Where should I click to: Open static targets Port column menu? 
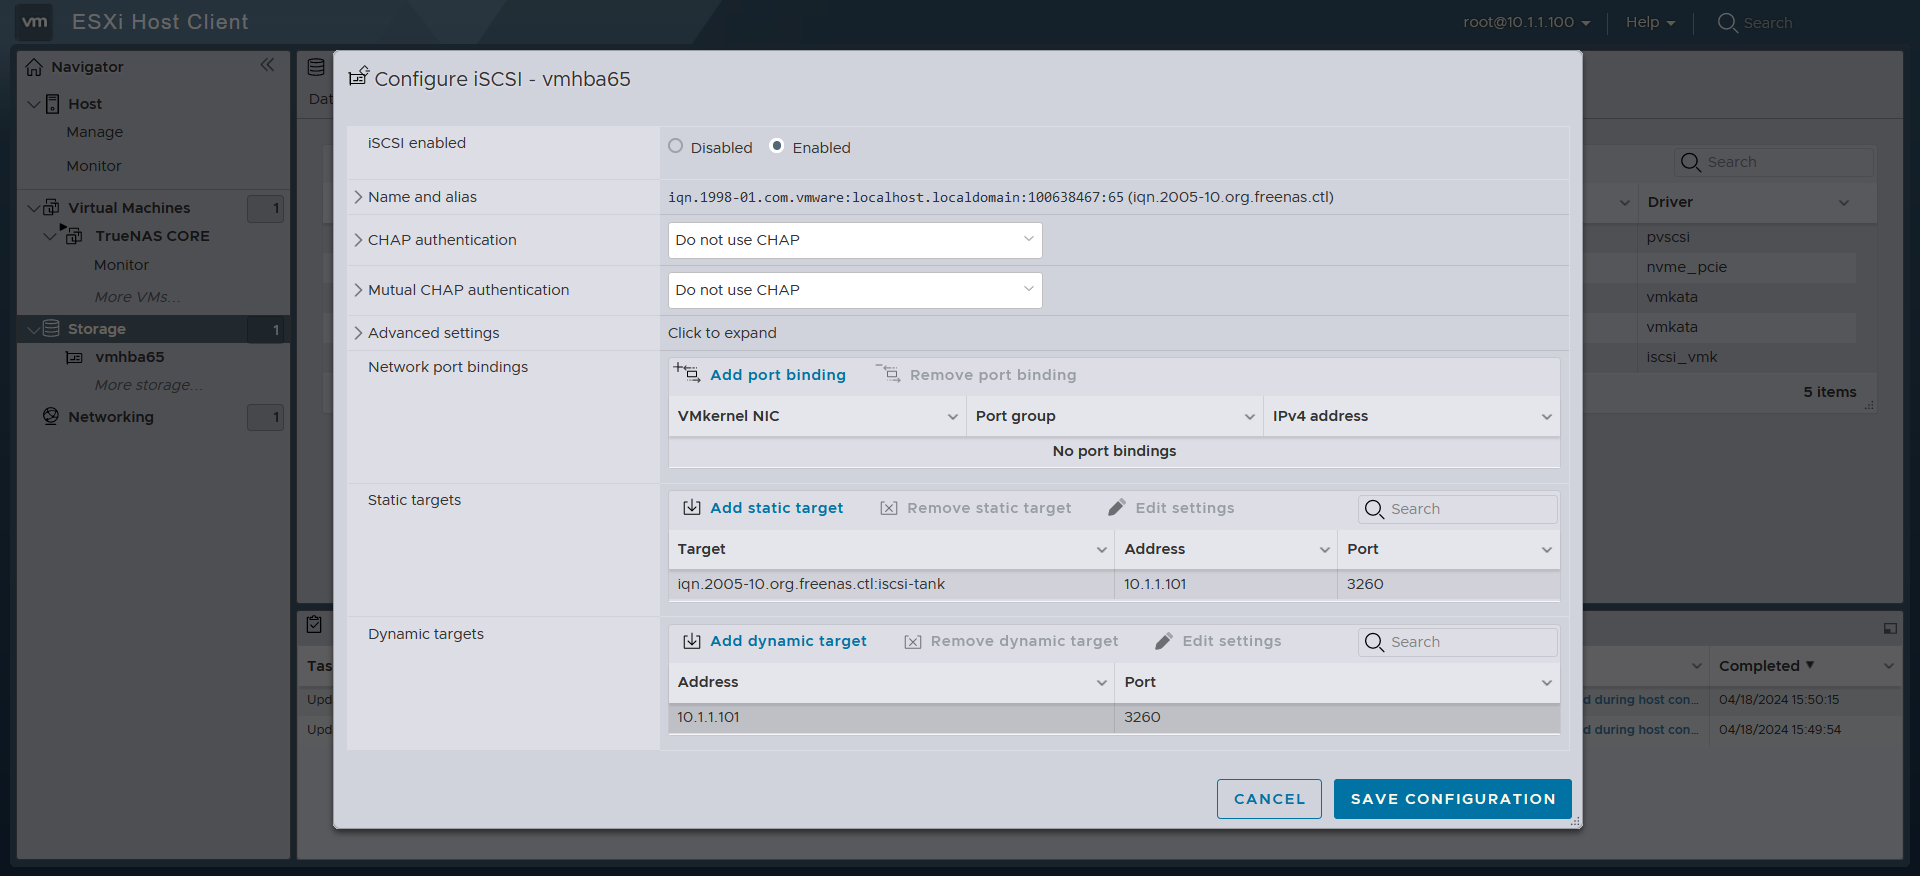point(1546,550)
